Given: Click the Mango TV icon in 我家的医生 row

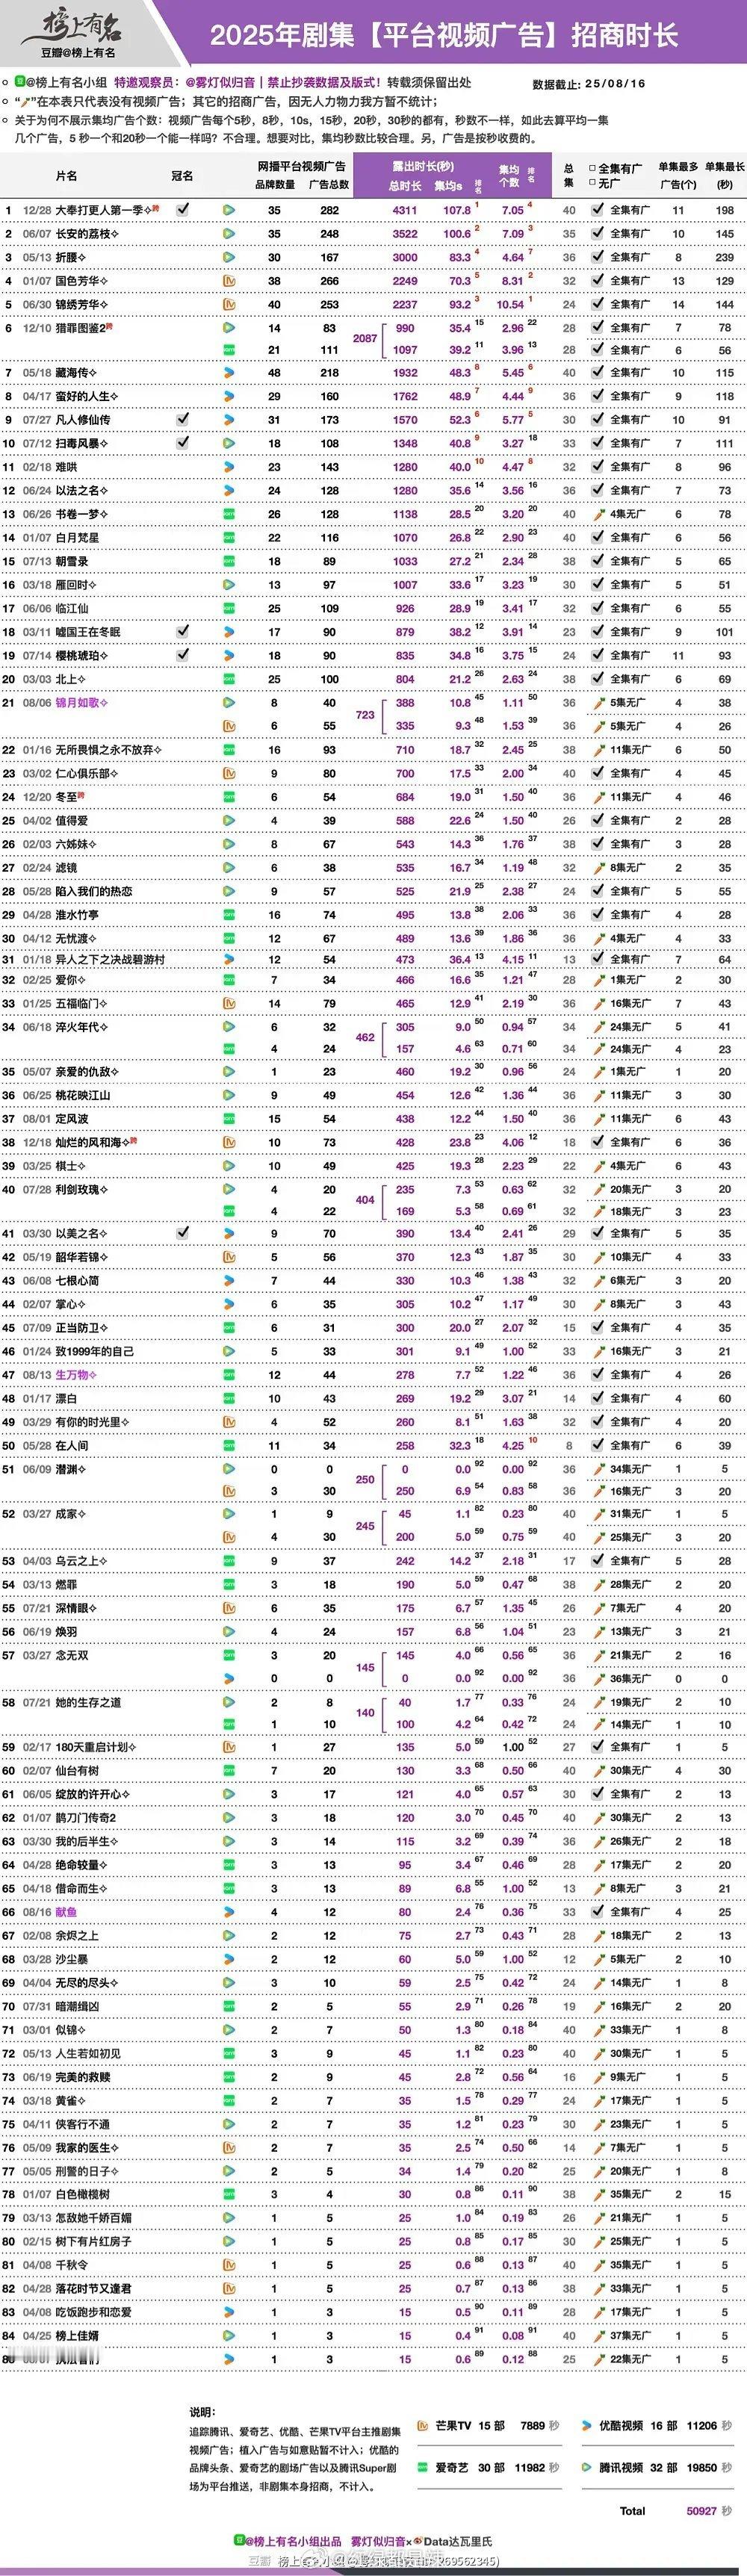Looking at the screenshot, I should coord(229,2148).
